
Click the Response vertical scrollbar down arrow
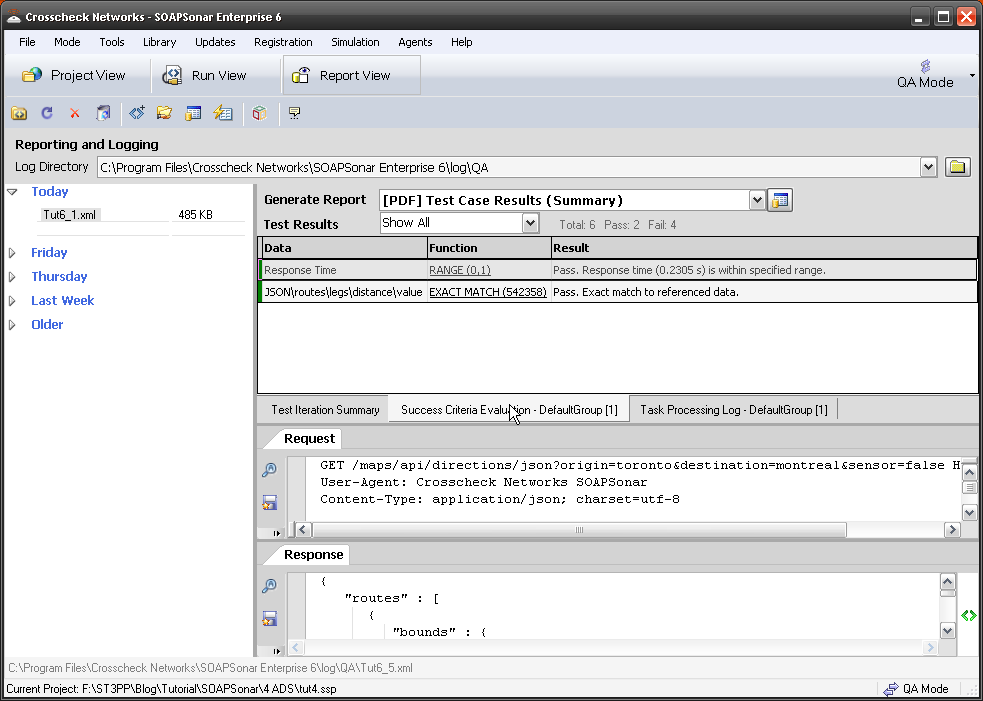tap(947, 631)
